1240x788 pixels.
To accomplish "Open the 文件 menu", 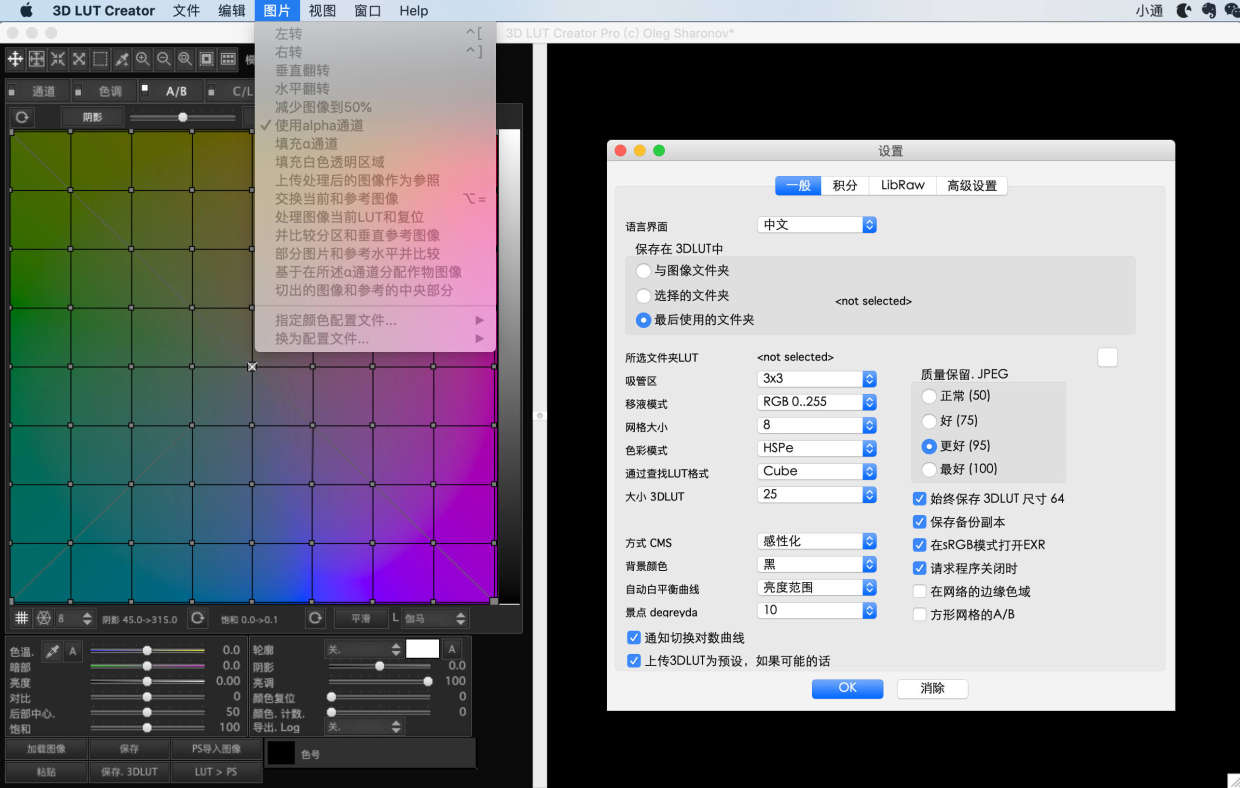I will (x=186, y=11).
